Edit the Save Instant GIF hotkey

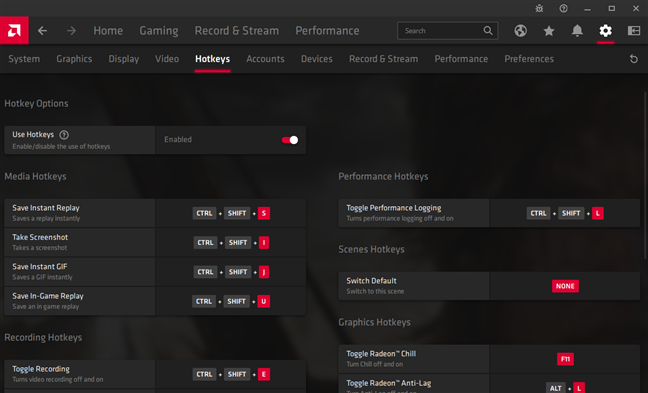point(231,272)
